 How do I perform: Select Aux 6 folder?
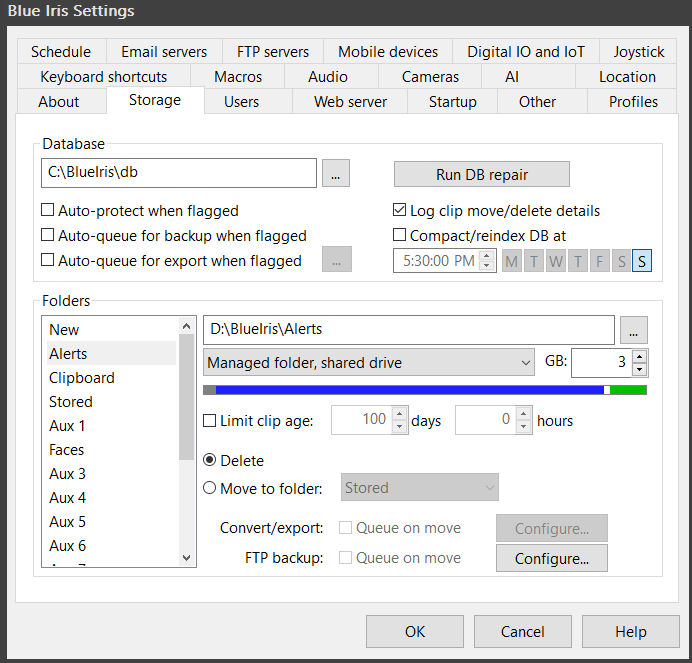coord(111,546)
